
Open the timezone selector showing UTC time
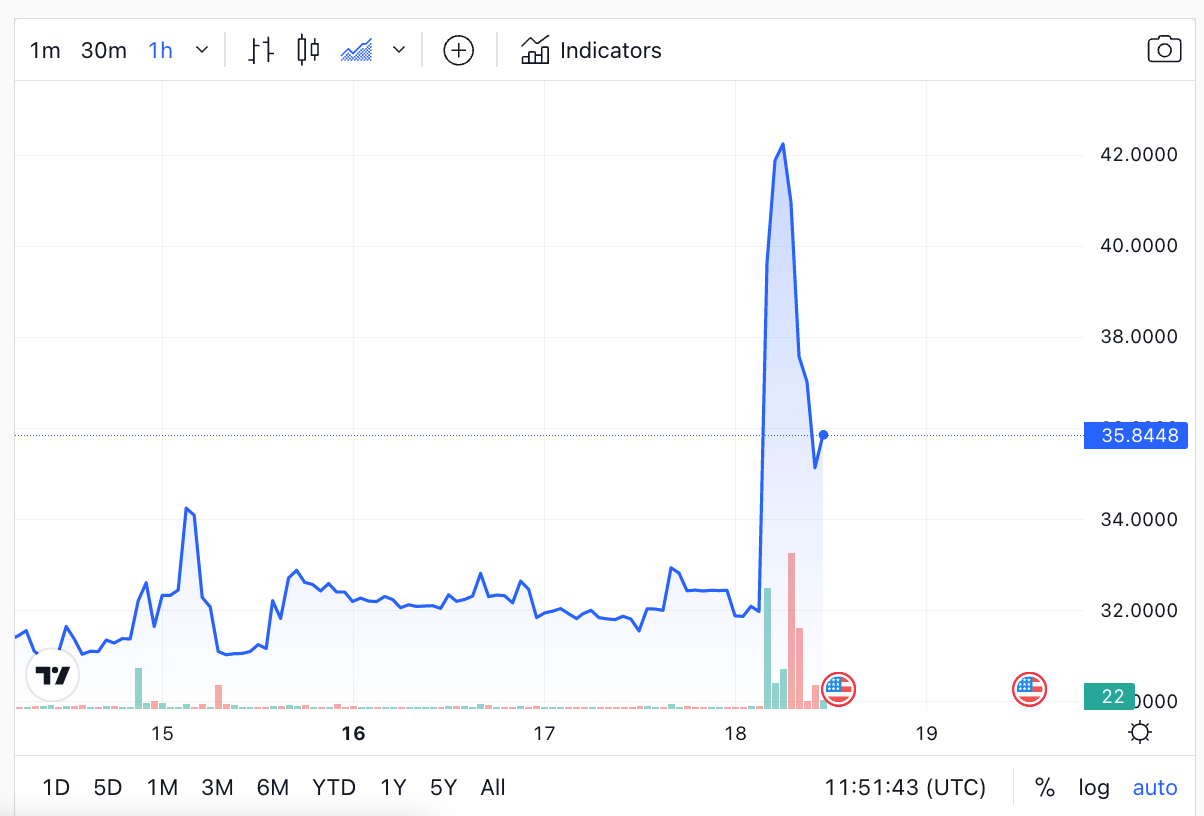905,788
